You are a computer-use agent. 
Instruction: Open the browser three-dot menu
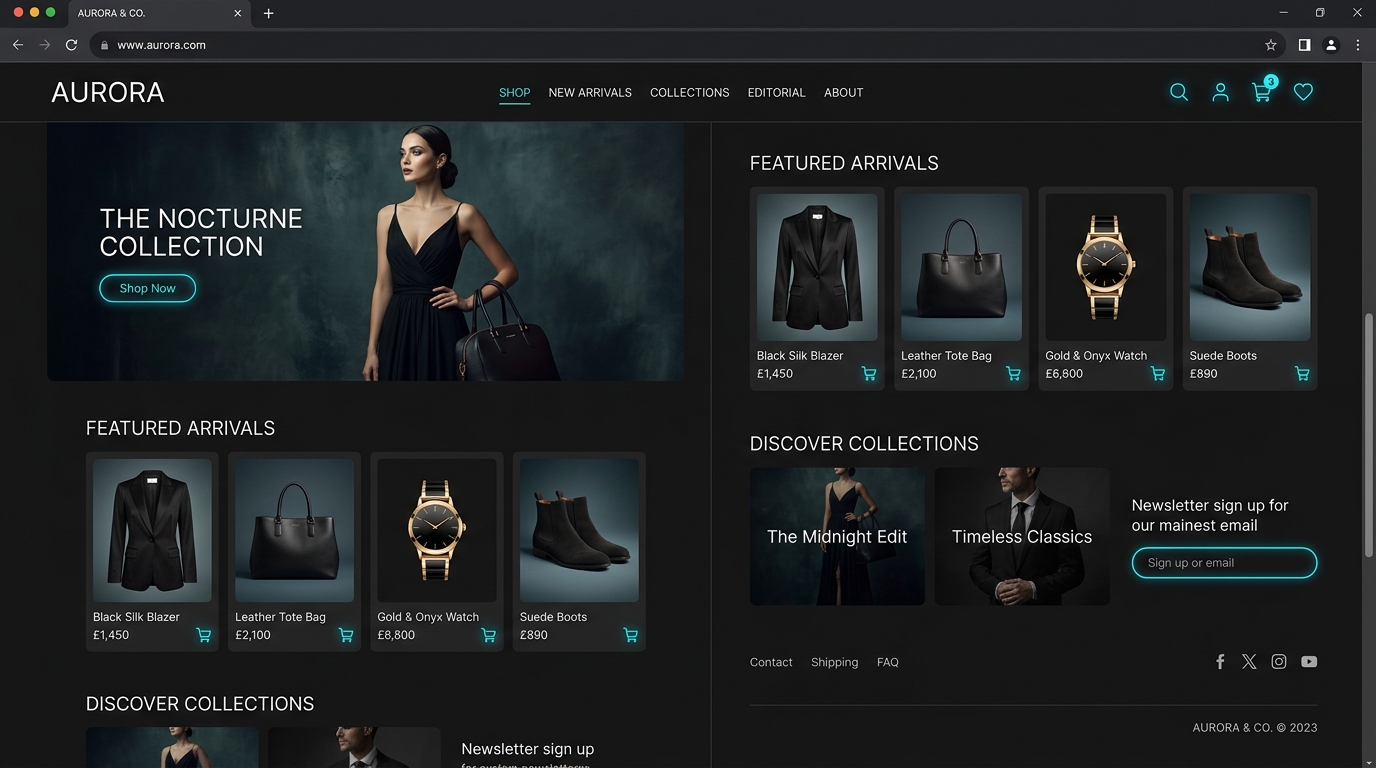(1358, 45)
